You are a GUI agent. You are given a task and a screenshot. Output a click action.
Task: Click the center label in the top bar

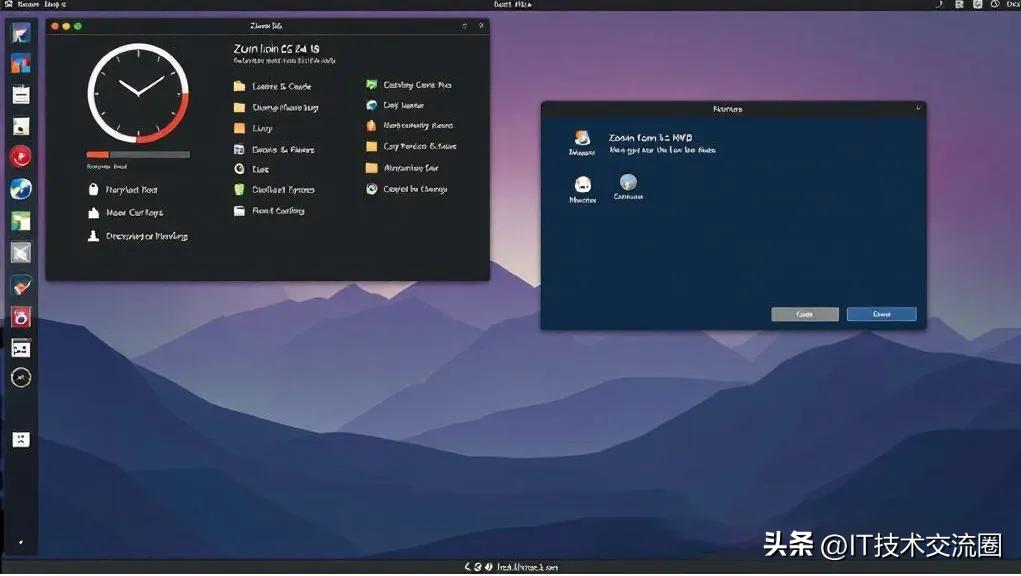pyautogui.click(x=512, y=4)
